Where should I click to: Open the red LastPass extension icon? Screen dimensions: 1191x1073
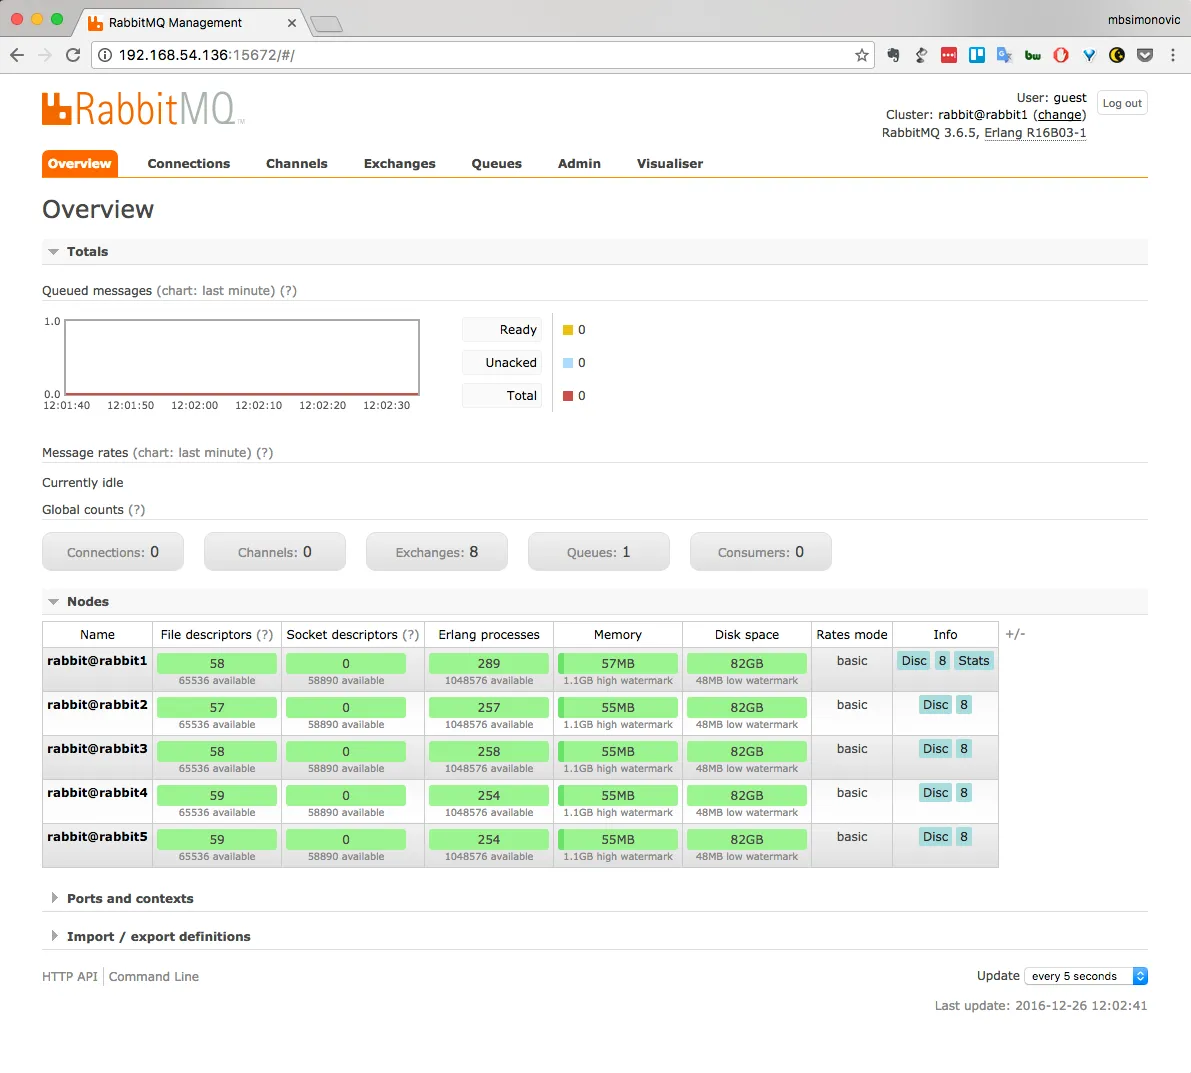(x=949, y=55)
